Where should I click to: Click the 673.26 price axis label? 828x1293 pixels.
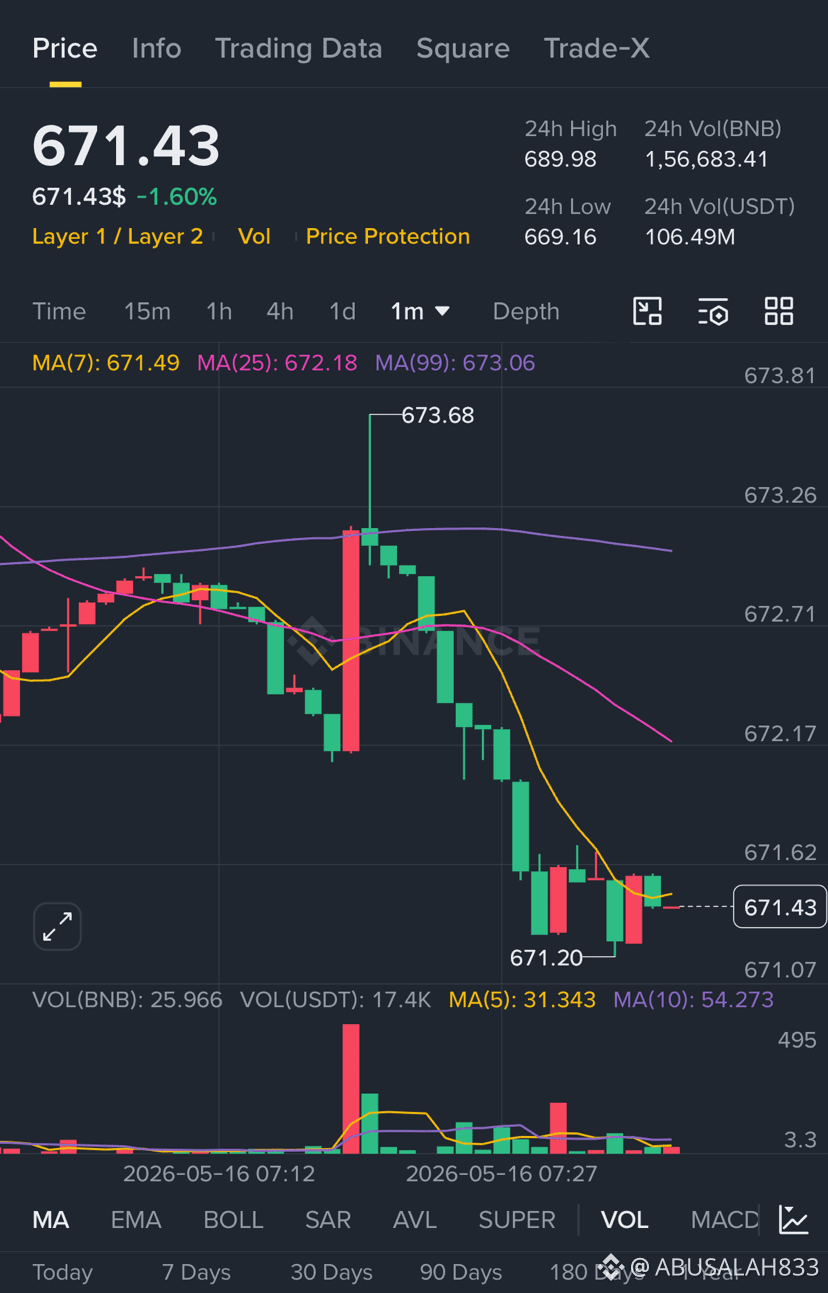pos(781,495)
